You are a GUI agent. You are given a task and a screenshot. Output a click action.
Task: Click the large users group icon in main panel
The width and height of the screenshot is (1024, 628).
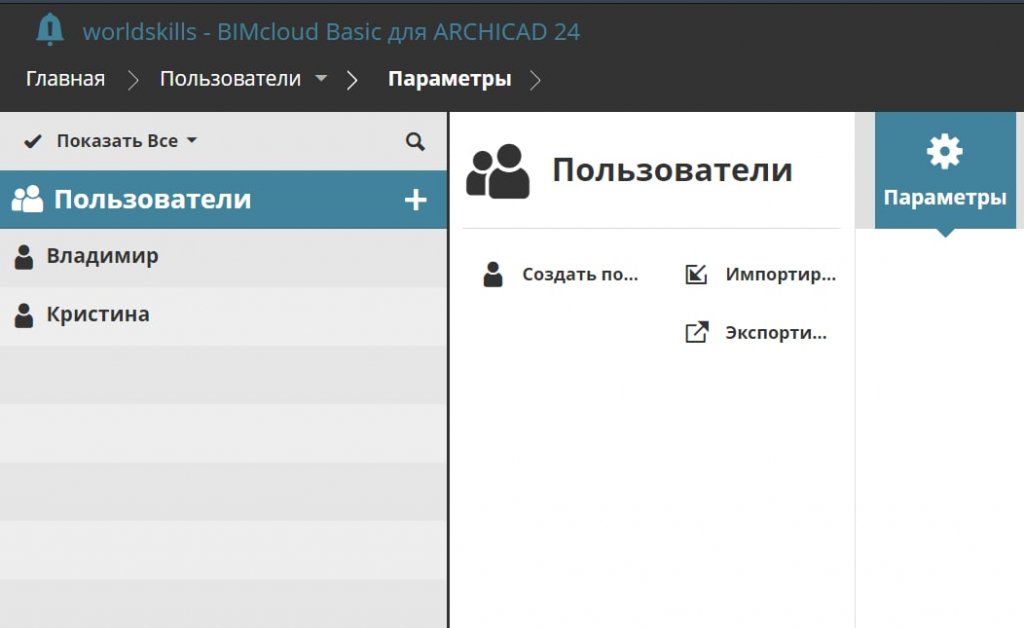pyautogui.click(x=498, y=171)
